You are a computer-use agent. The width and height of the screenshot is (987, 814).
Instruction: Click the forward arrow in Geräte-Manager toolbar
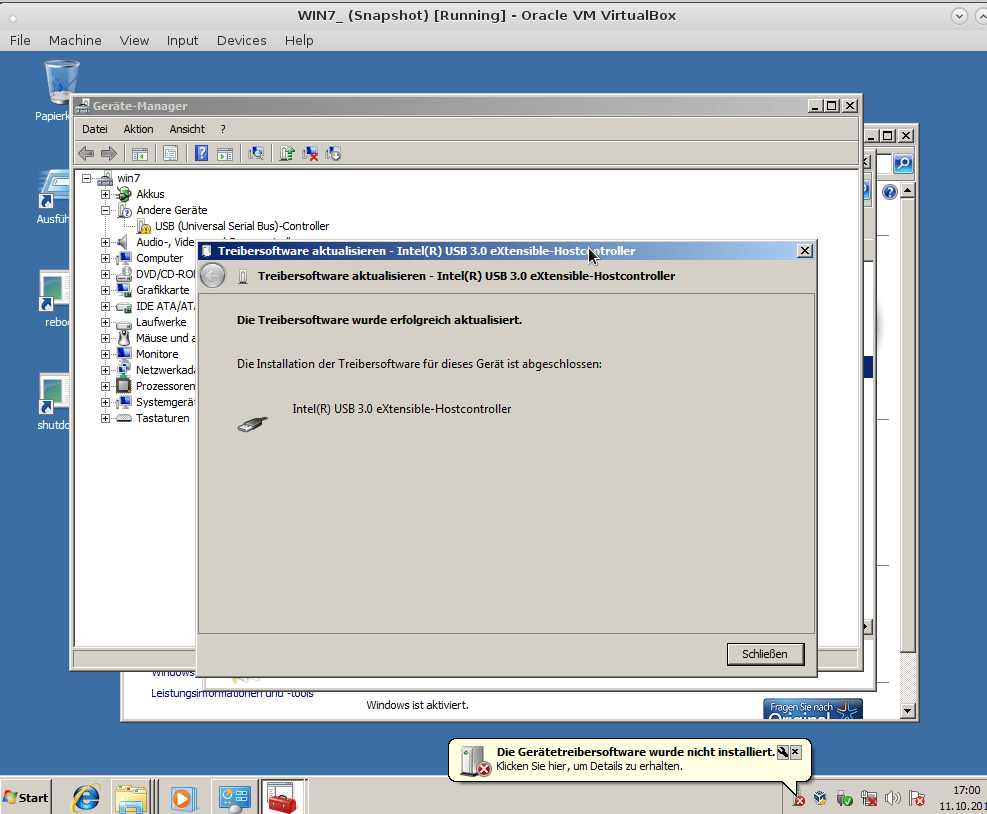coord(109,154)
